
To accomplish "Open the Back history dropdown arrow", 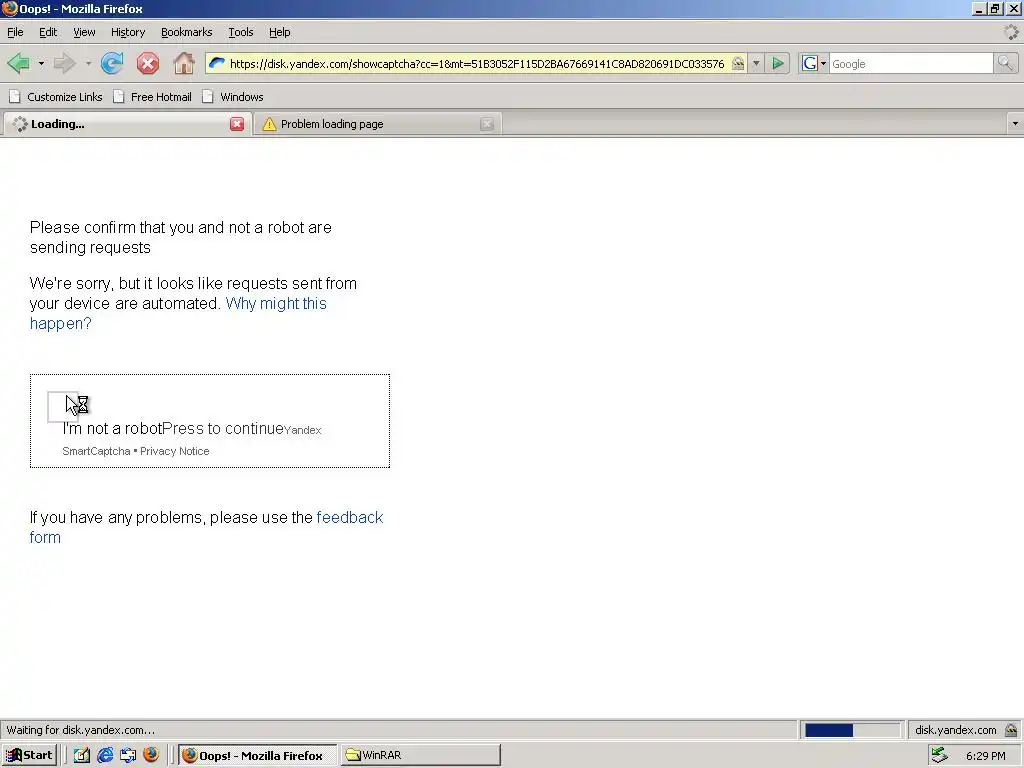I will (x=41, y=63).
